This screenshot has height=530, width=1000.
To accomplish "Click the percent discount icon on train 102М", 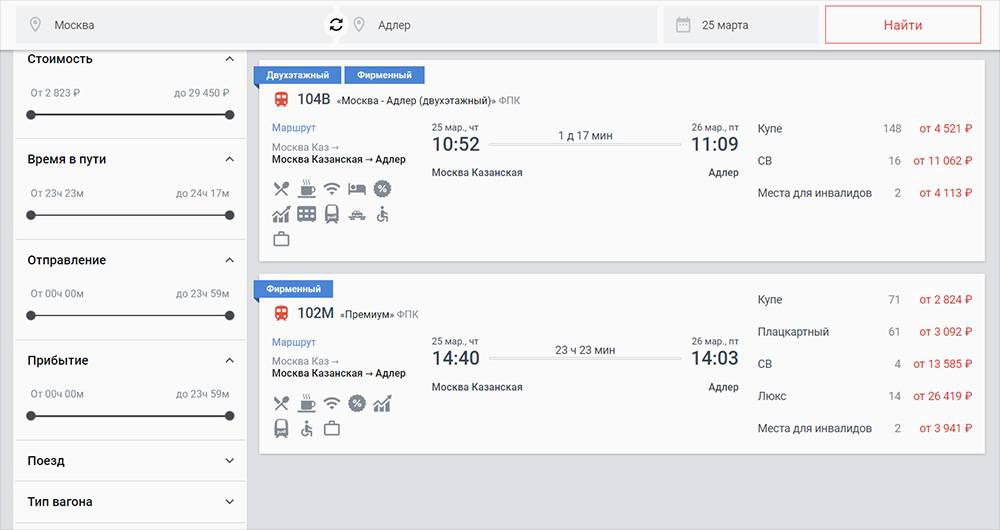I will [x=357, y=403].
